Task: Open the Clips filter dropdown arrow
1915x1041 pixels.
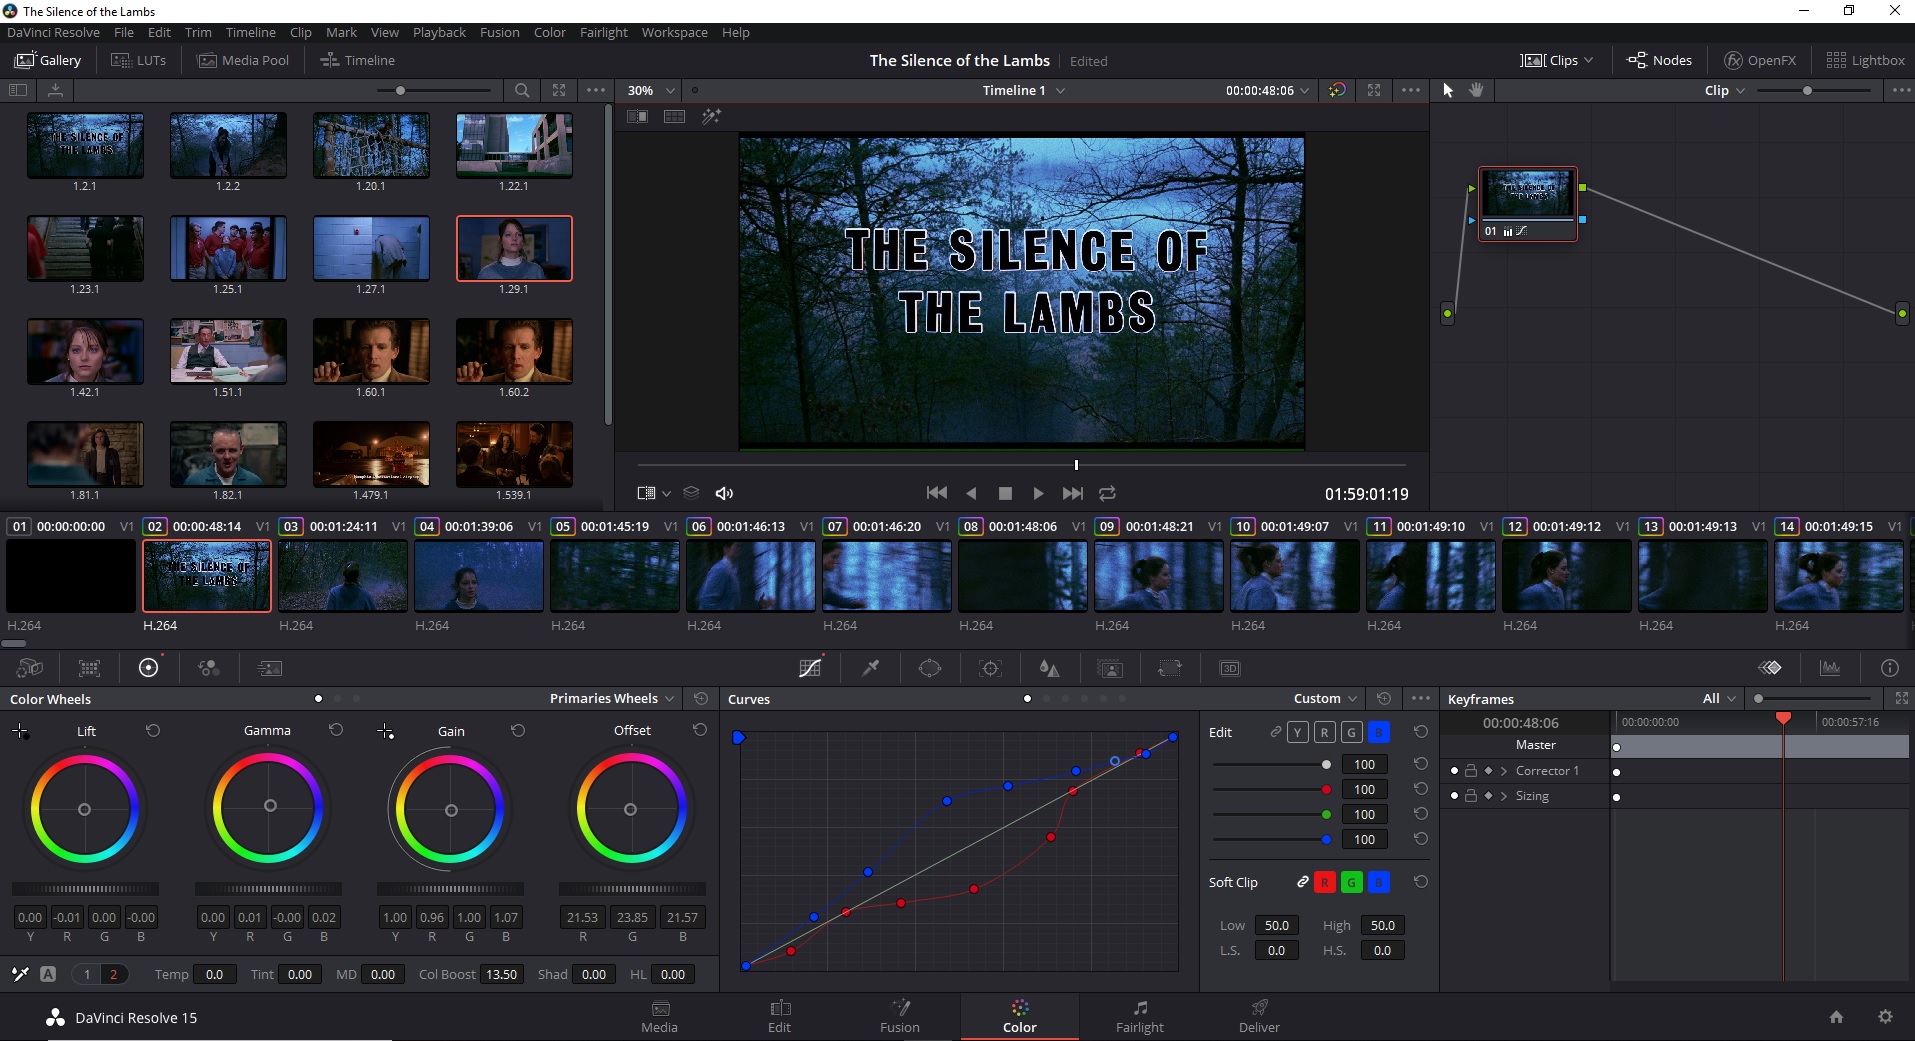Action: [1588, 60]
